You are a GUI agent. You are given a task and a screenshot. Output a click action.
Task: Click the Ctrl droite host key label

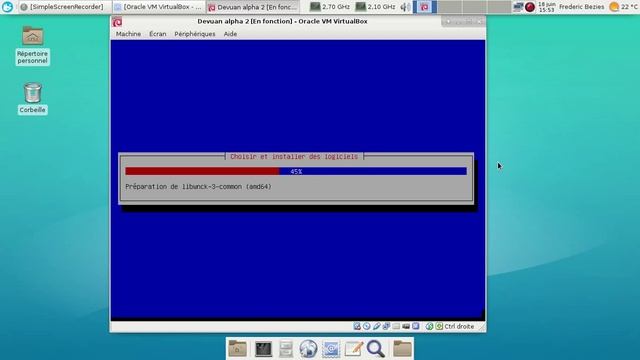click(x=459, y=326)
